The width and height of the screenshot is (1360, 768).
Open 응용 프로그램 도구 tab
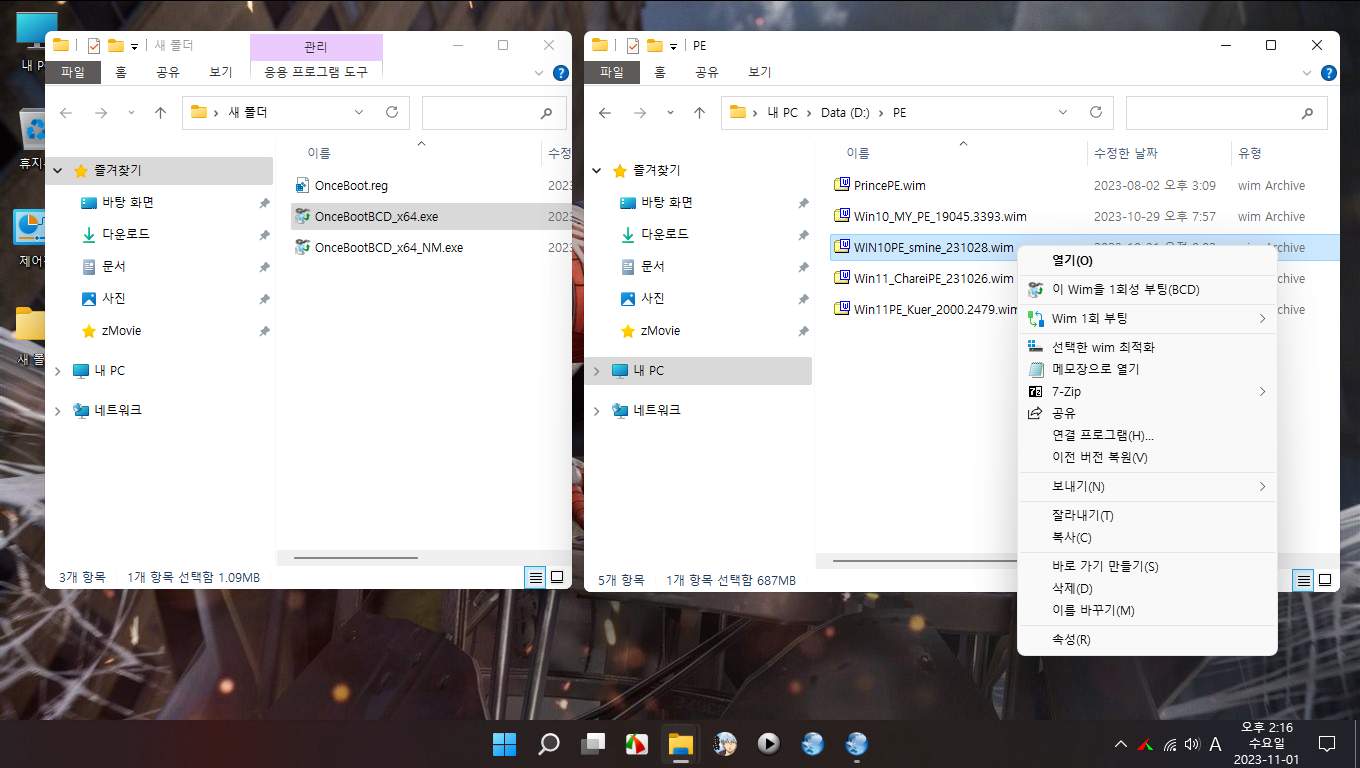click(316, 72)
